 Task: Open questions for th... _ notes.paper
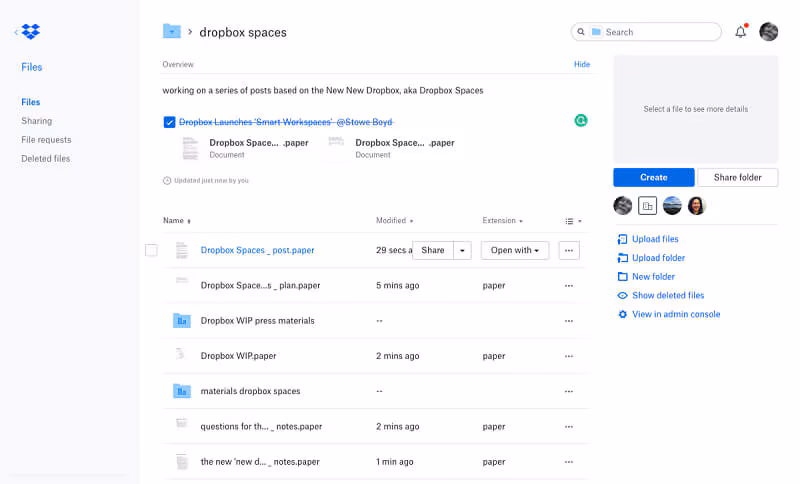[261, 426]
